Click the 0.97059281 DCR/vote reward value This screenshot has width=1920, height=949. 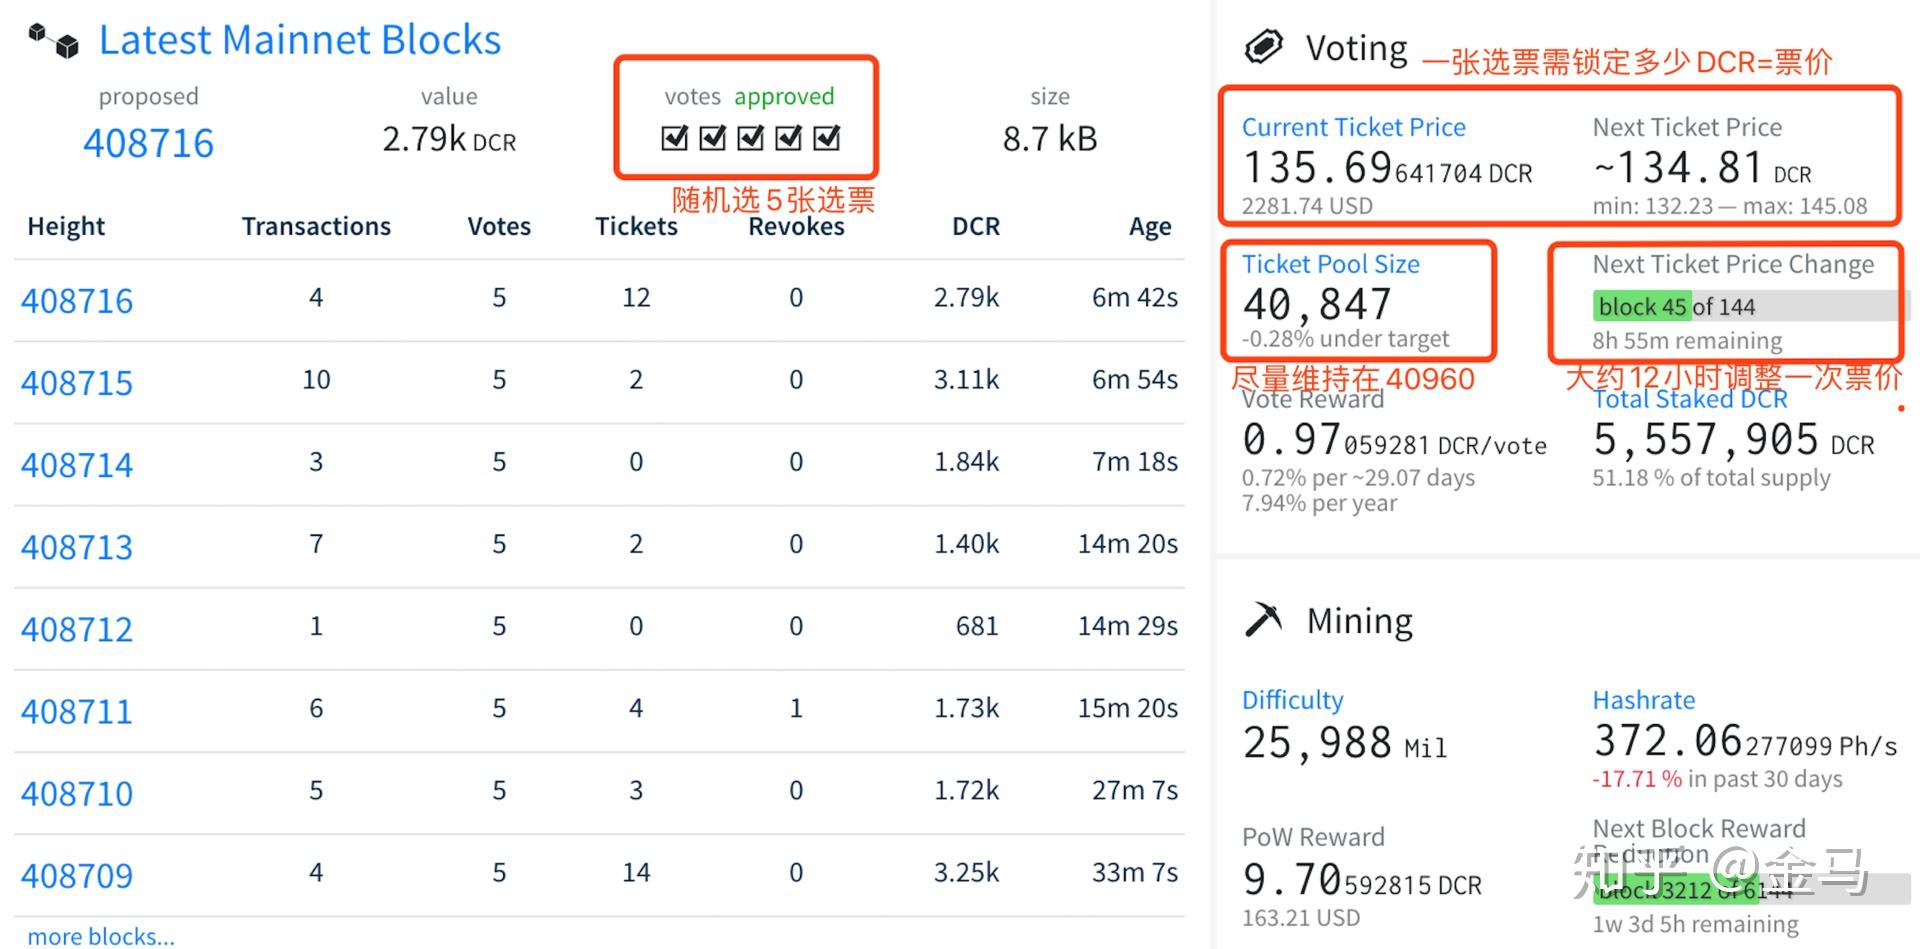tap(1394, 440)
